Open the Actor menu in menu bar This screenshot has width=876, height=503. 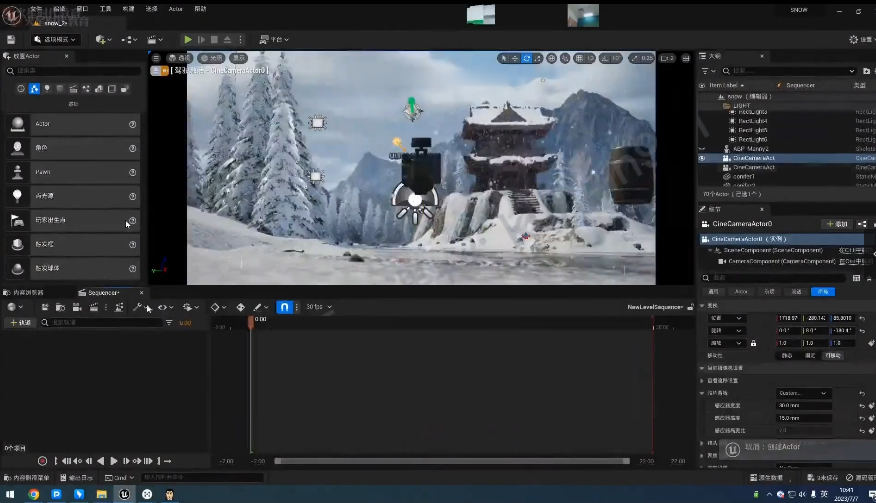(175, 8)
